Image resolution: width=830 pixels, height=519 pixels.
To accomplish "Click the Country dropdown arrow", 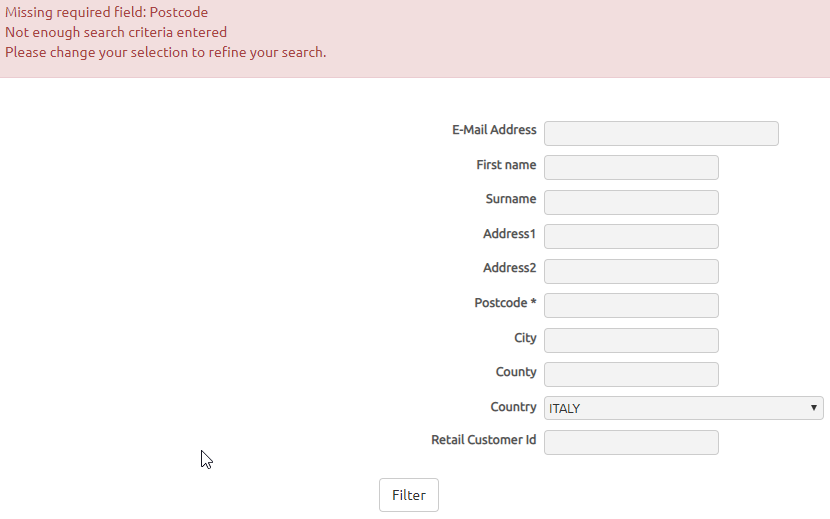I will (814, 408).
